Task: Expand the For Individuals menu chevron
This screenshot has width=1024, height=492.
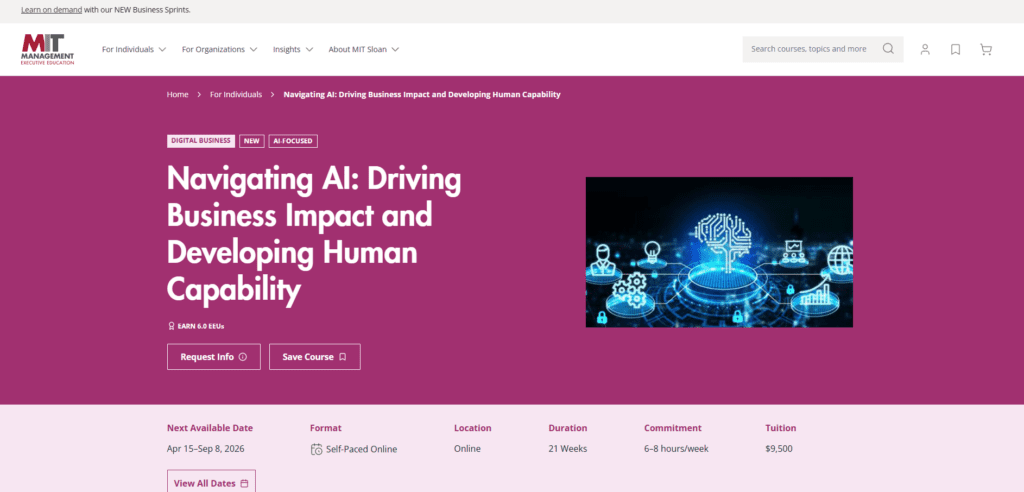Action: (163, 49)
